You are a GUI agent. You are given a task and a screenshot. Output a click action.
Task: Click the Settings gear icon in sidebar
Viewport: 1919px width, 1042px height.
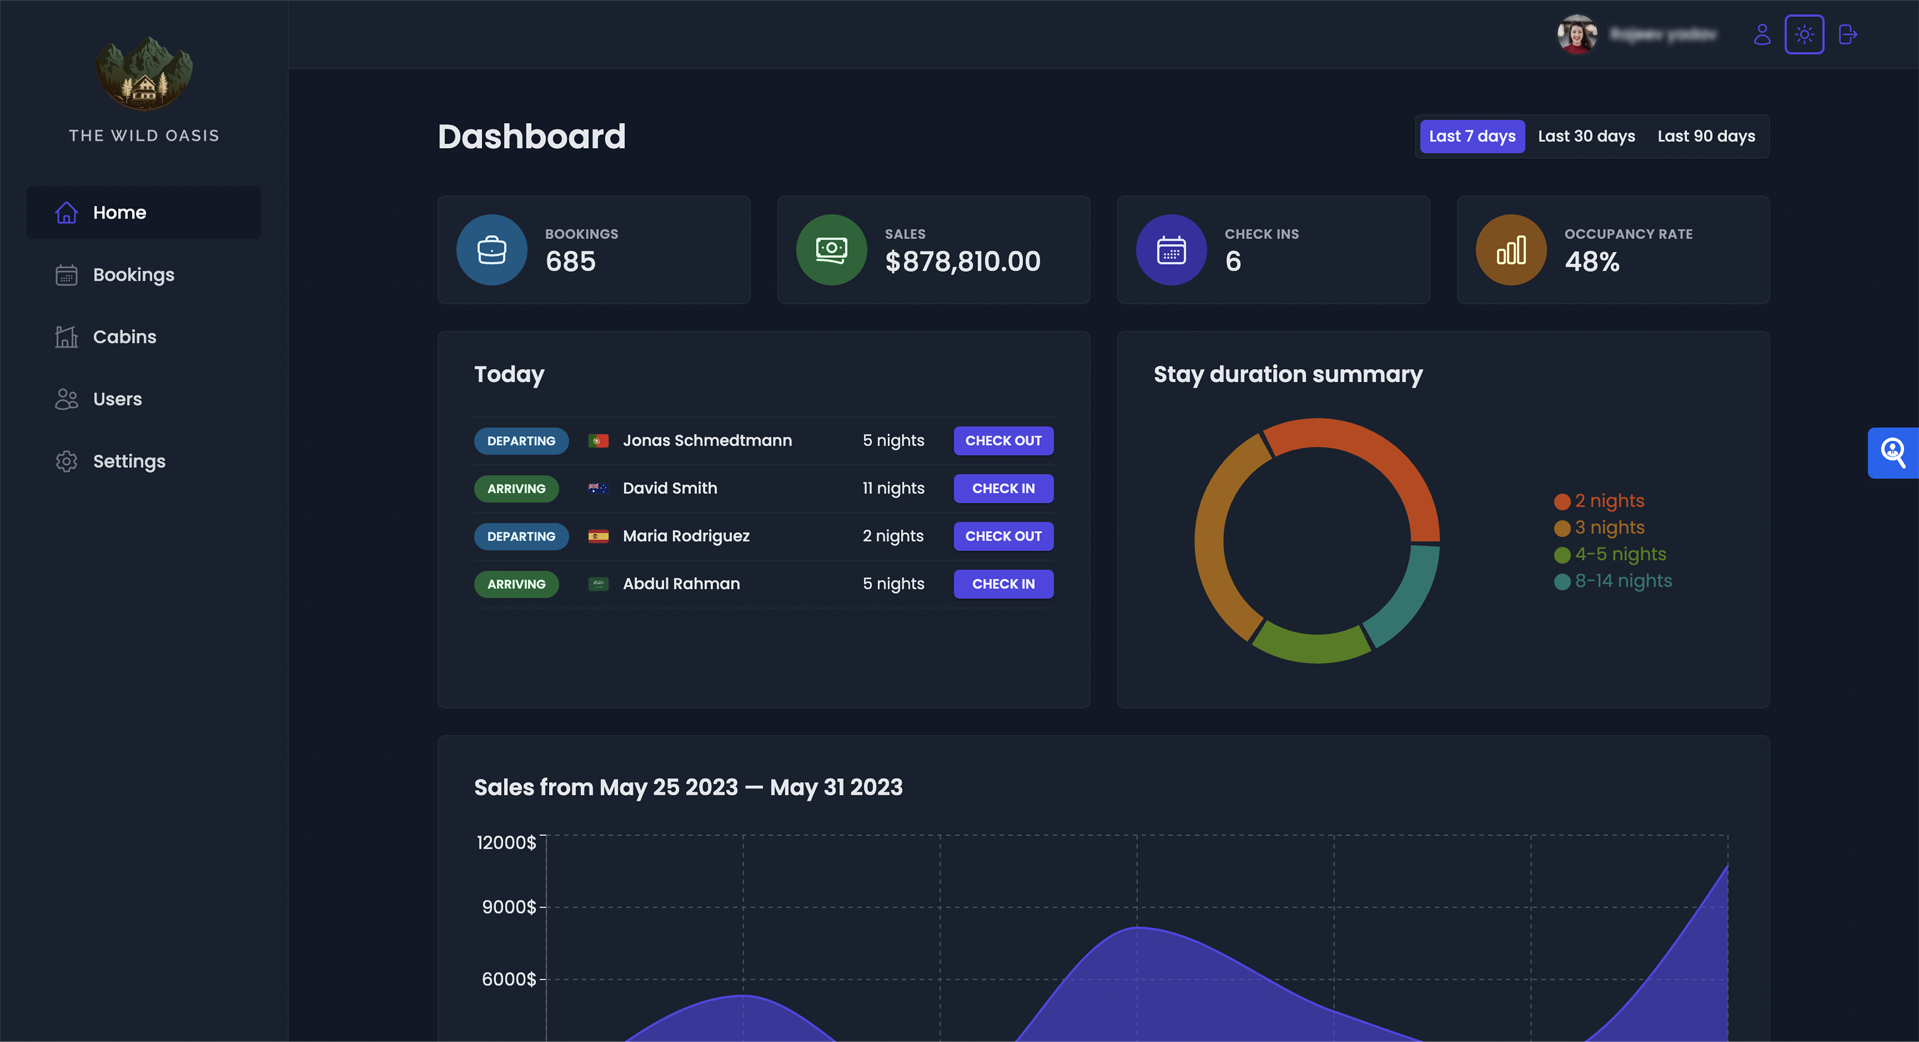[x=66, y=461]
